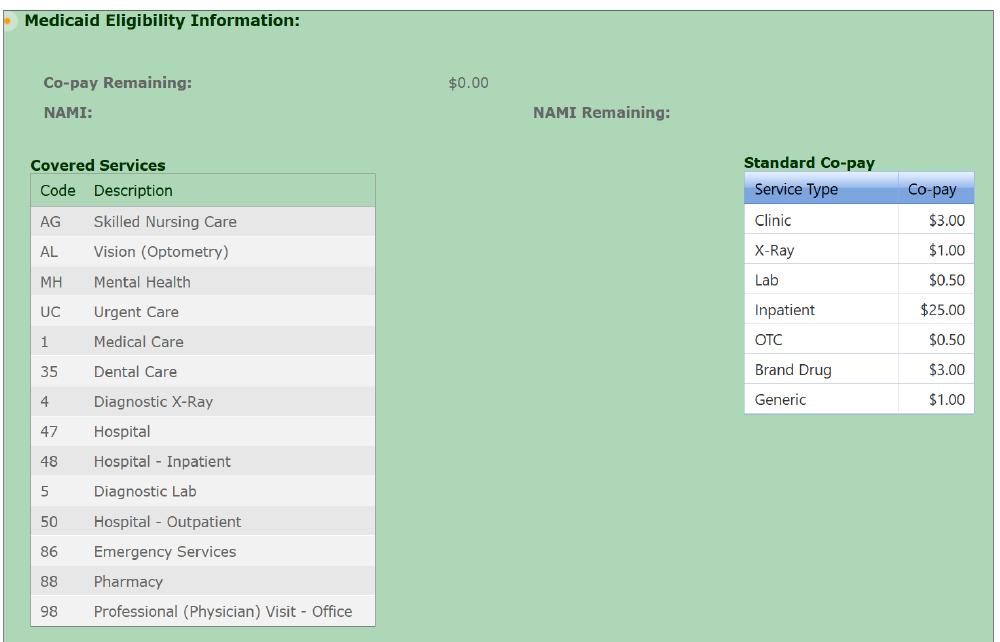Viewport: 1000px width, 642px height.
Task: Click the Co-pay Remaining label
Action: coord(117,83)
